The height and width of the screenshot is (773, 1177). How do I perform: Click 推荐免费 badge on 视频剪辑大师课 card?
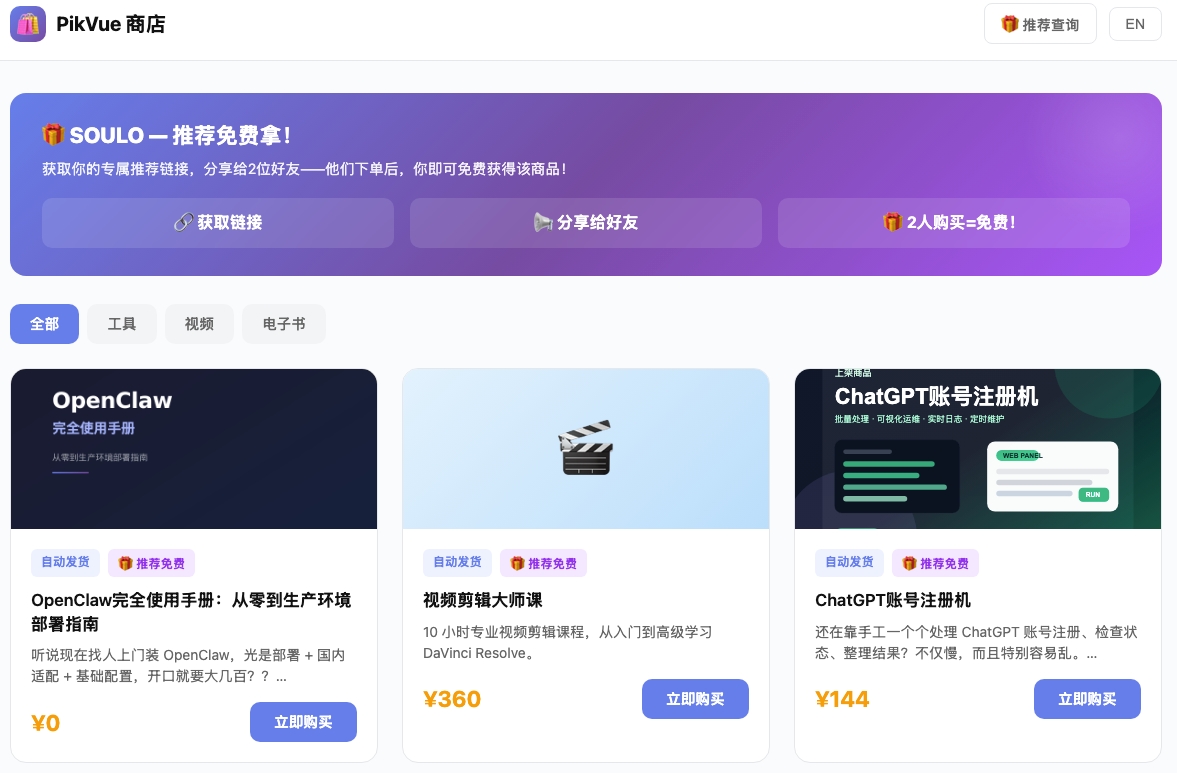[543, 563]
